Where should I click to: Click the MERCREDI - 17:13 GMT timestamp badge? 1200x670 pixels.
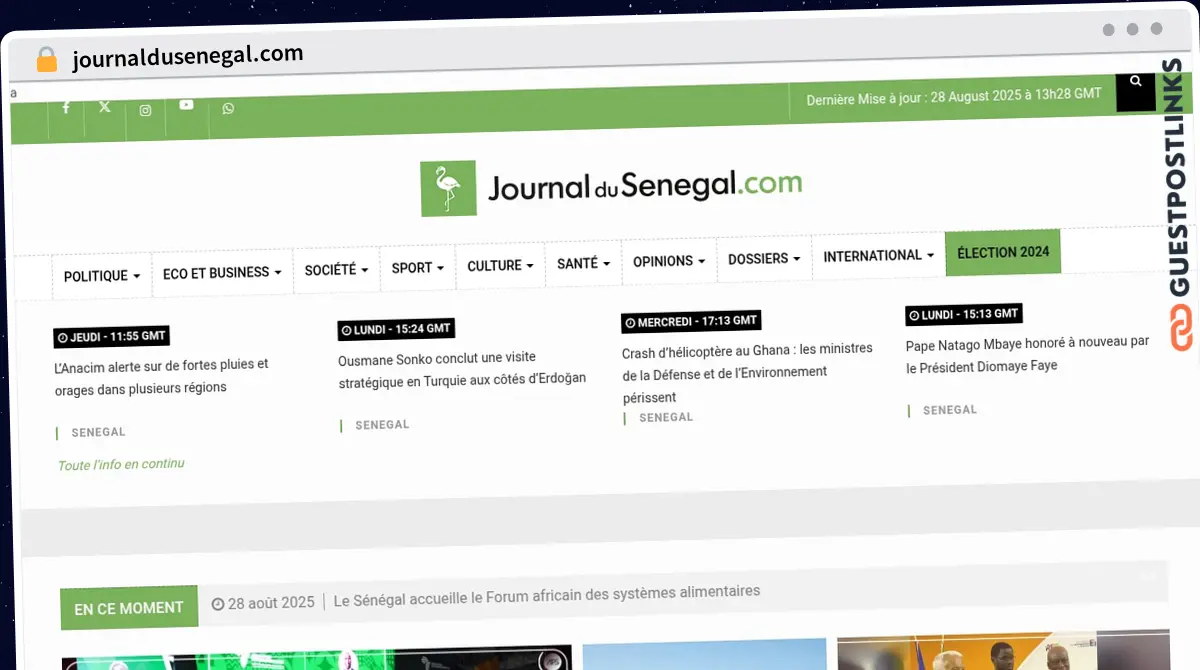tap(691, 322)
